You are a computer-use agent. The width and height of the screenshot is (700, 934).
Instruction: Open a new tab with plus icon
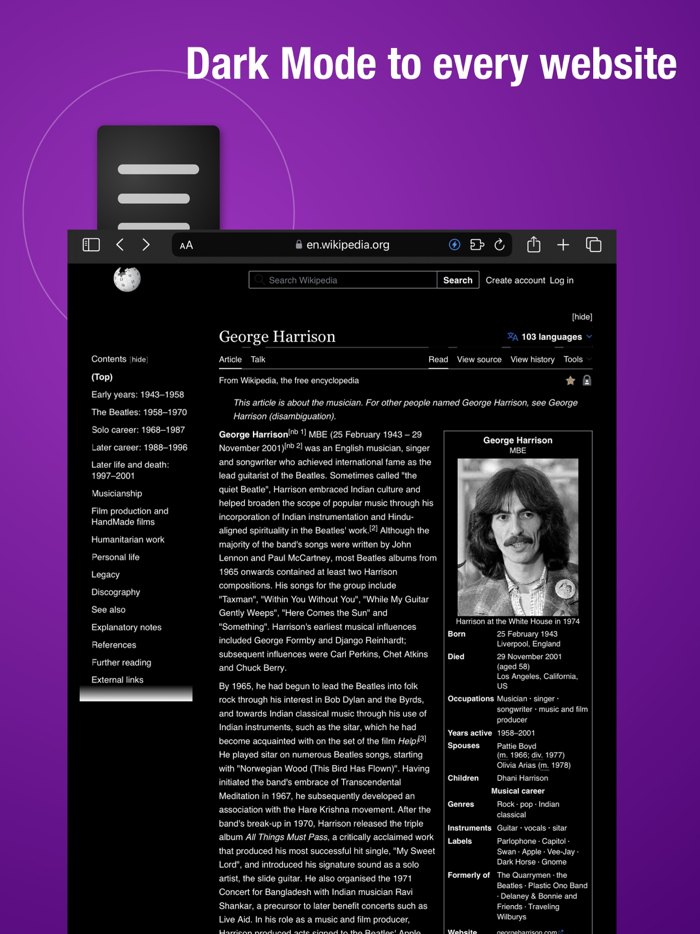coord(563,245)
